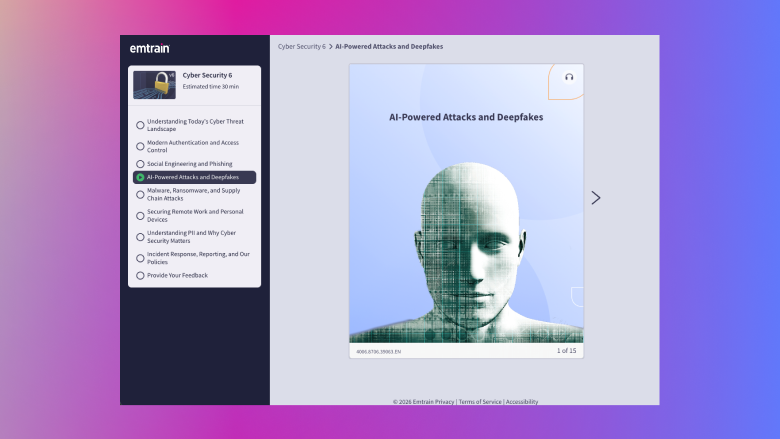Select the Malware, Ransomware, and Supply Chain circle
The width and height of the screenshot is (780, 439).
point(140,194)
